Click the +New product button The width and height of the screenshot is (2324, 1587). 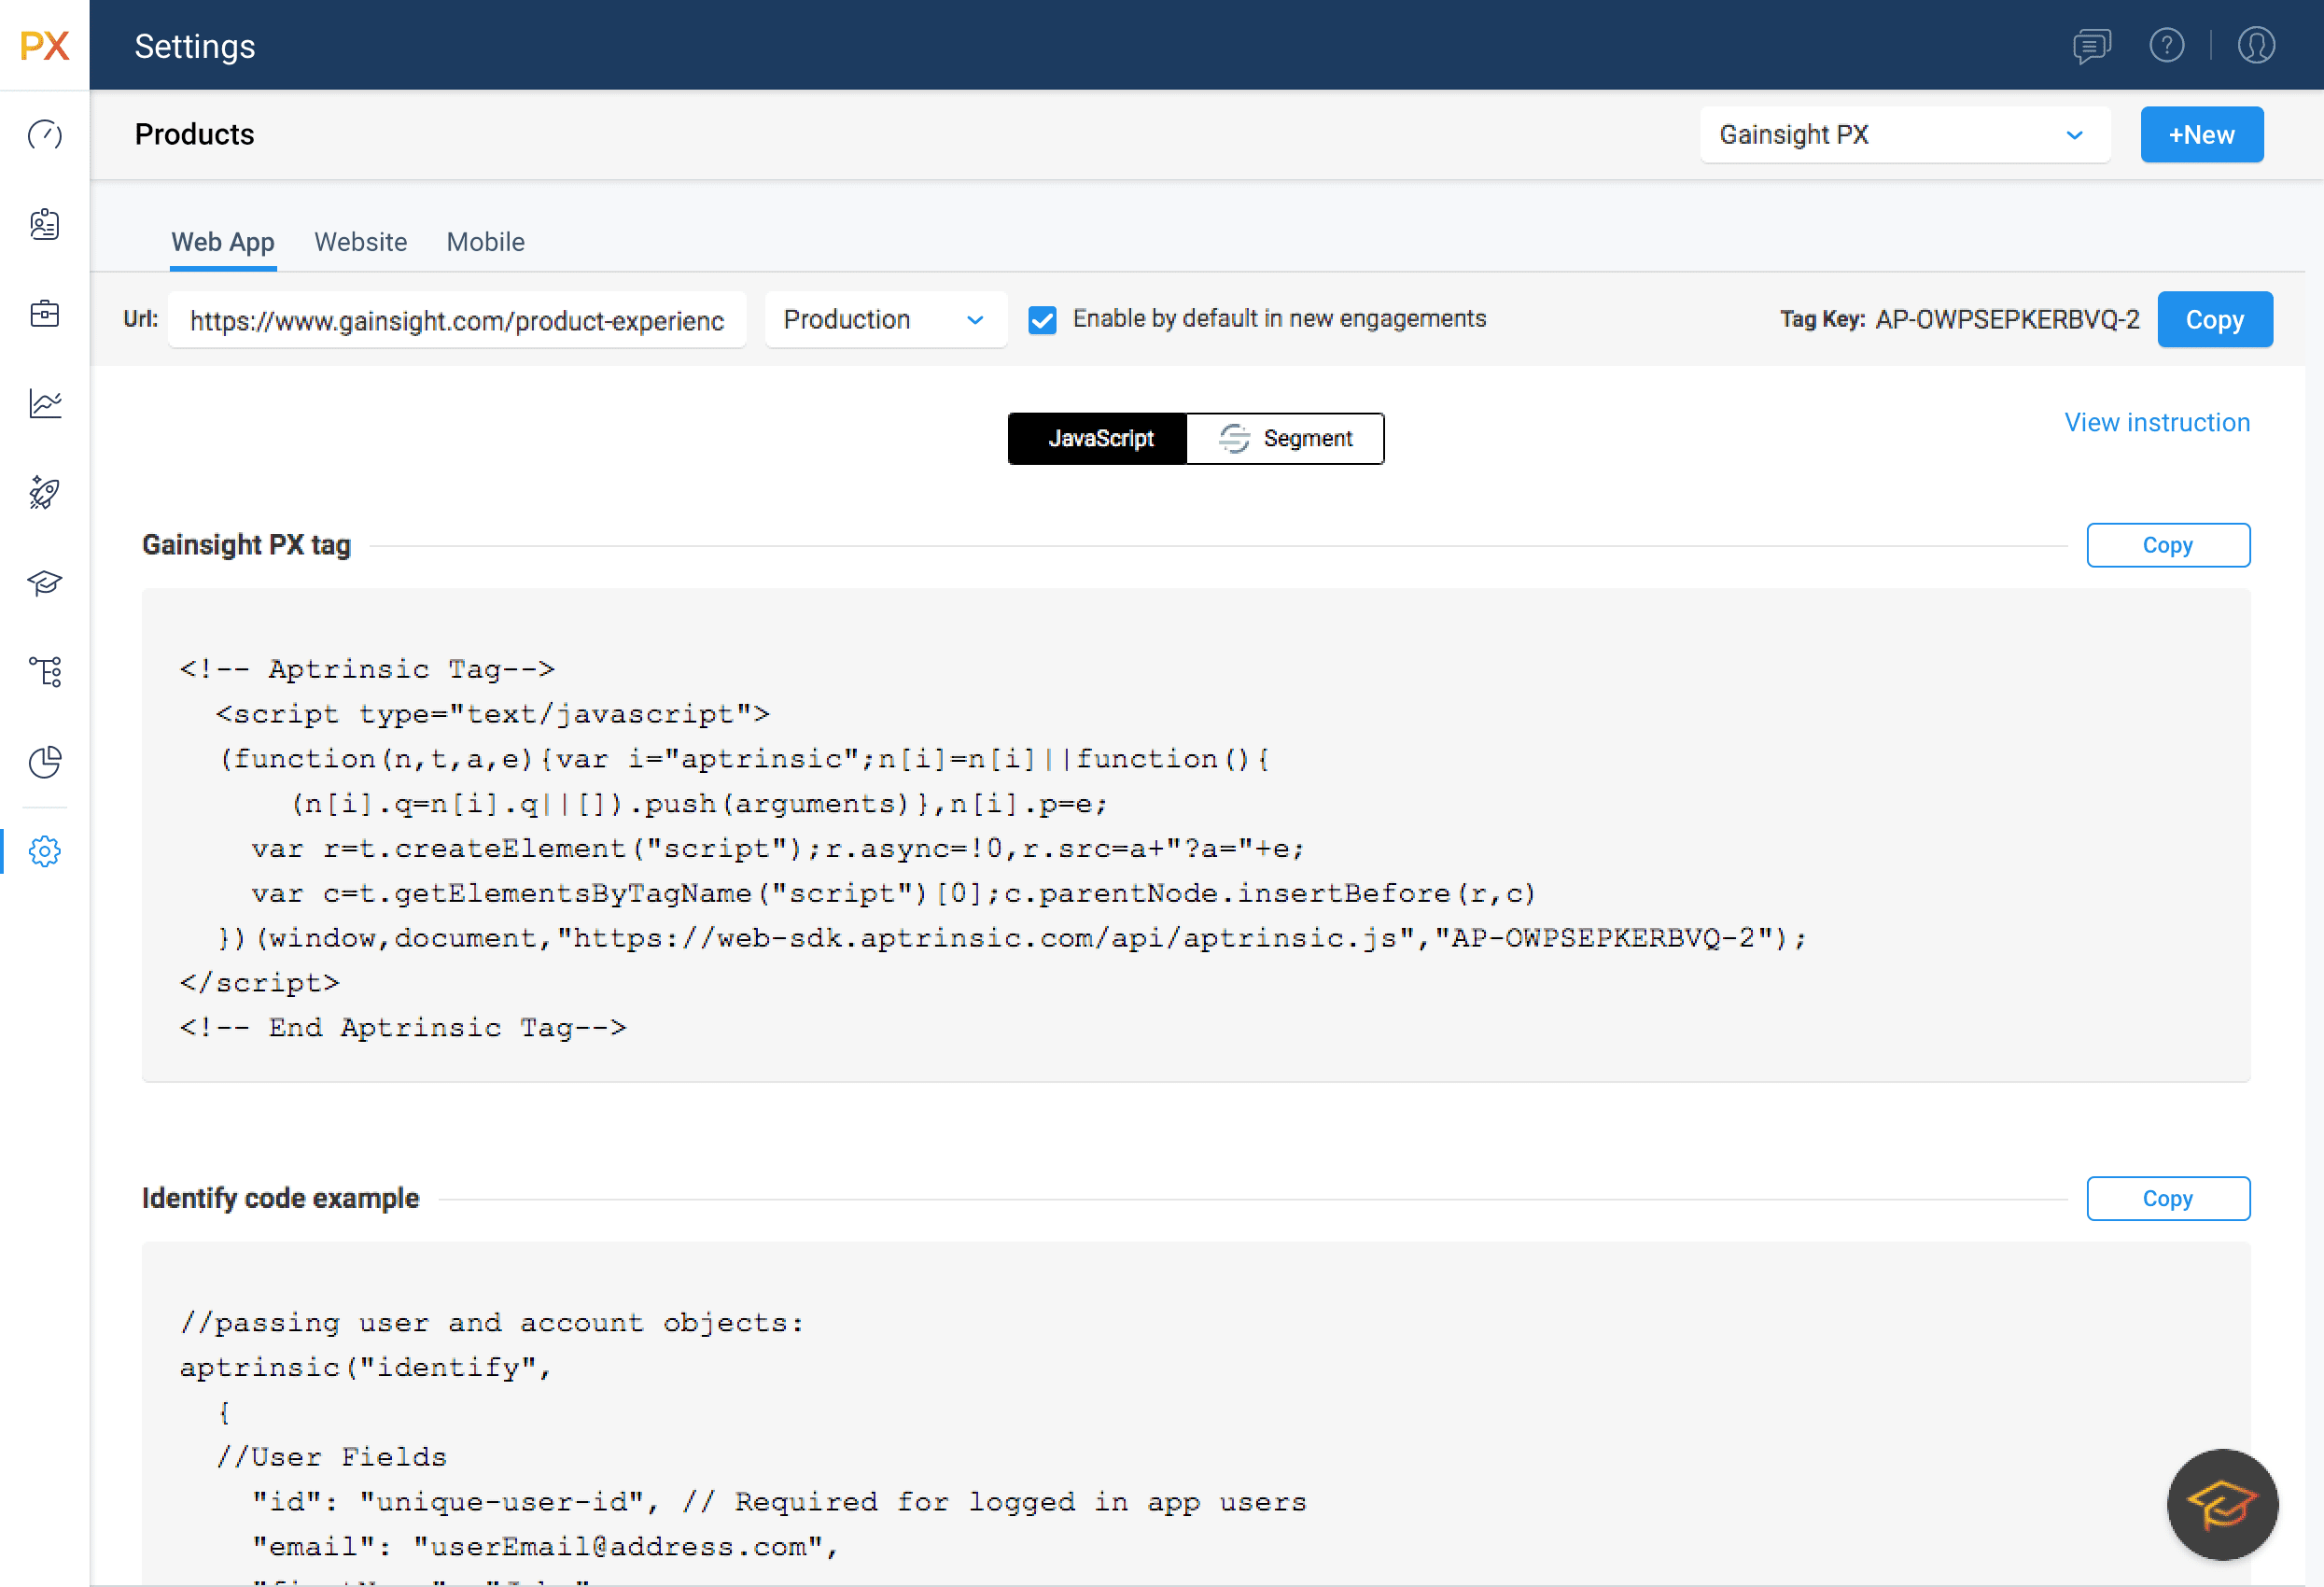tap(2201, 135)
